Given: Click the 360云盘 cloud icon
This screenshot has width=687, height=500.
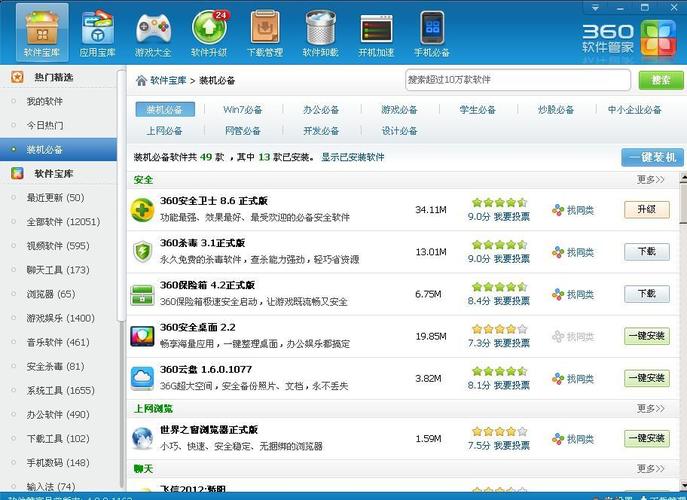Looking at the screenshot, I should point(142,378).
